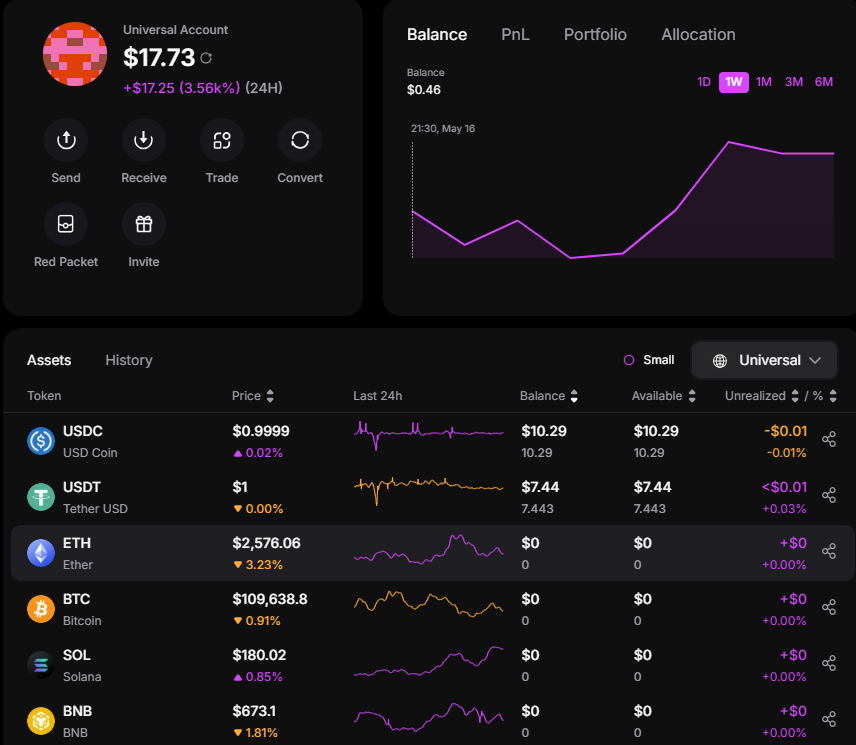Click ETH 24h change 3.23%
Screen dimensions: 856x745
[258, 565]
